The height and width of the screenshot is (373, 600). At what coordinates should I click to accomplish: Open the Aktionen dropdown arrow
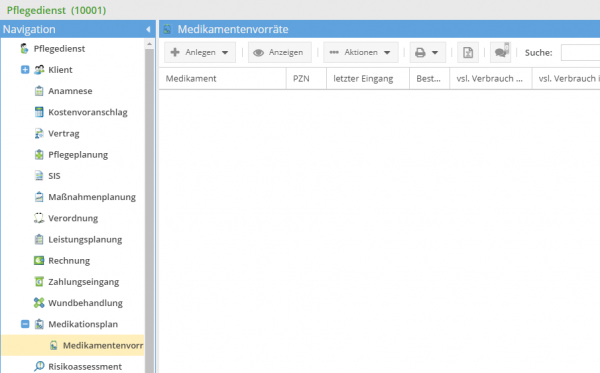click(387, 52)
